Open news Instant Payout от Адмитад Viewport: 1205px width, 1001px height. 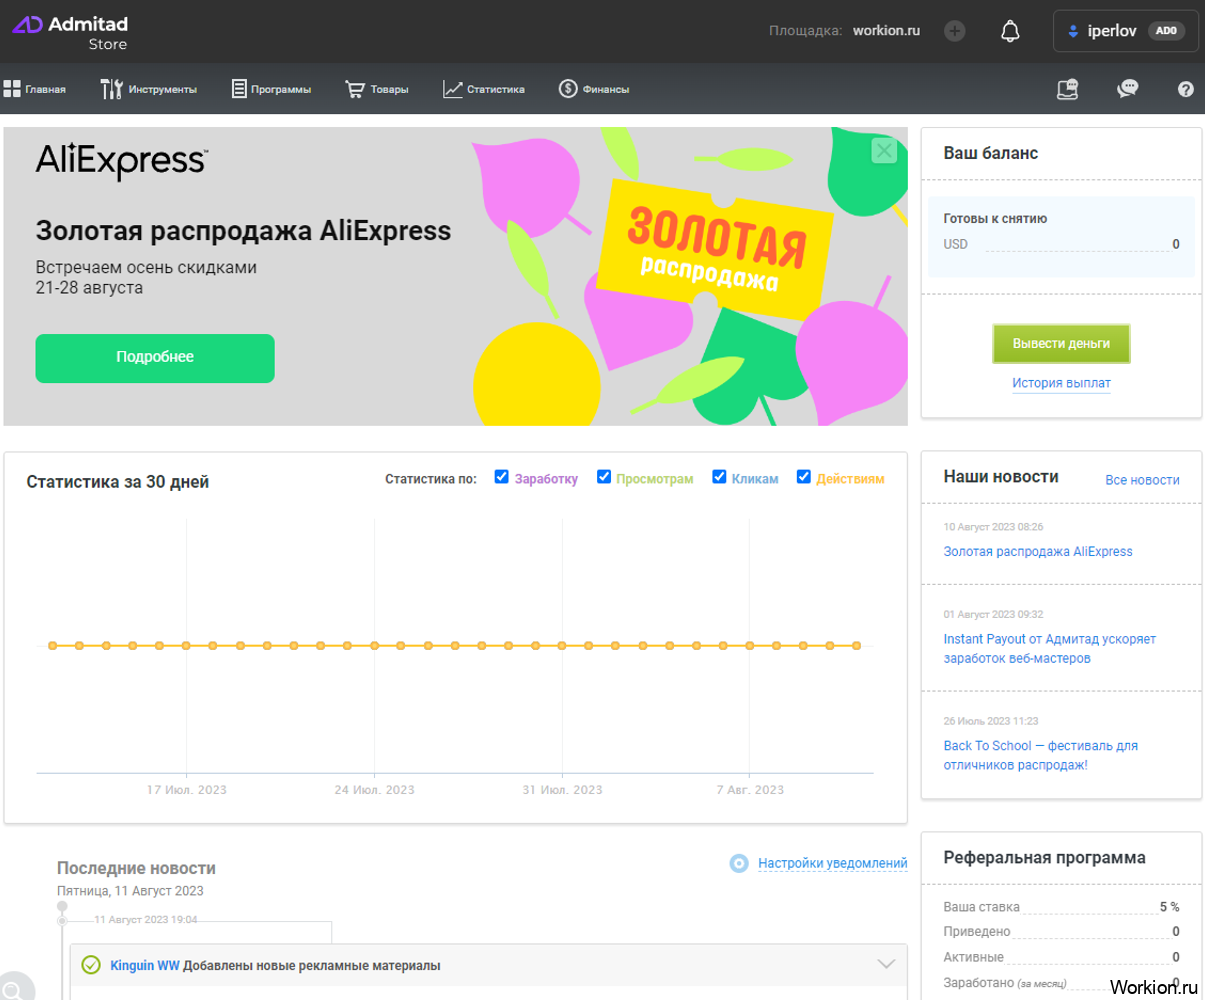click(1049, 649)
